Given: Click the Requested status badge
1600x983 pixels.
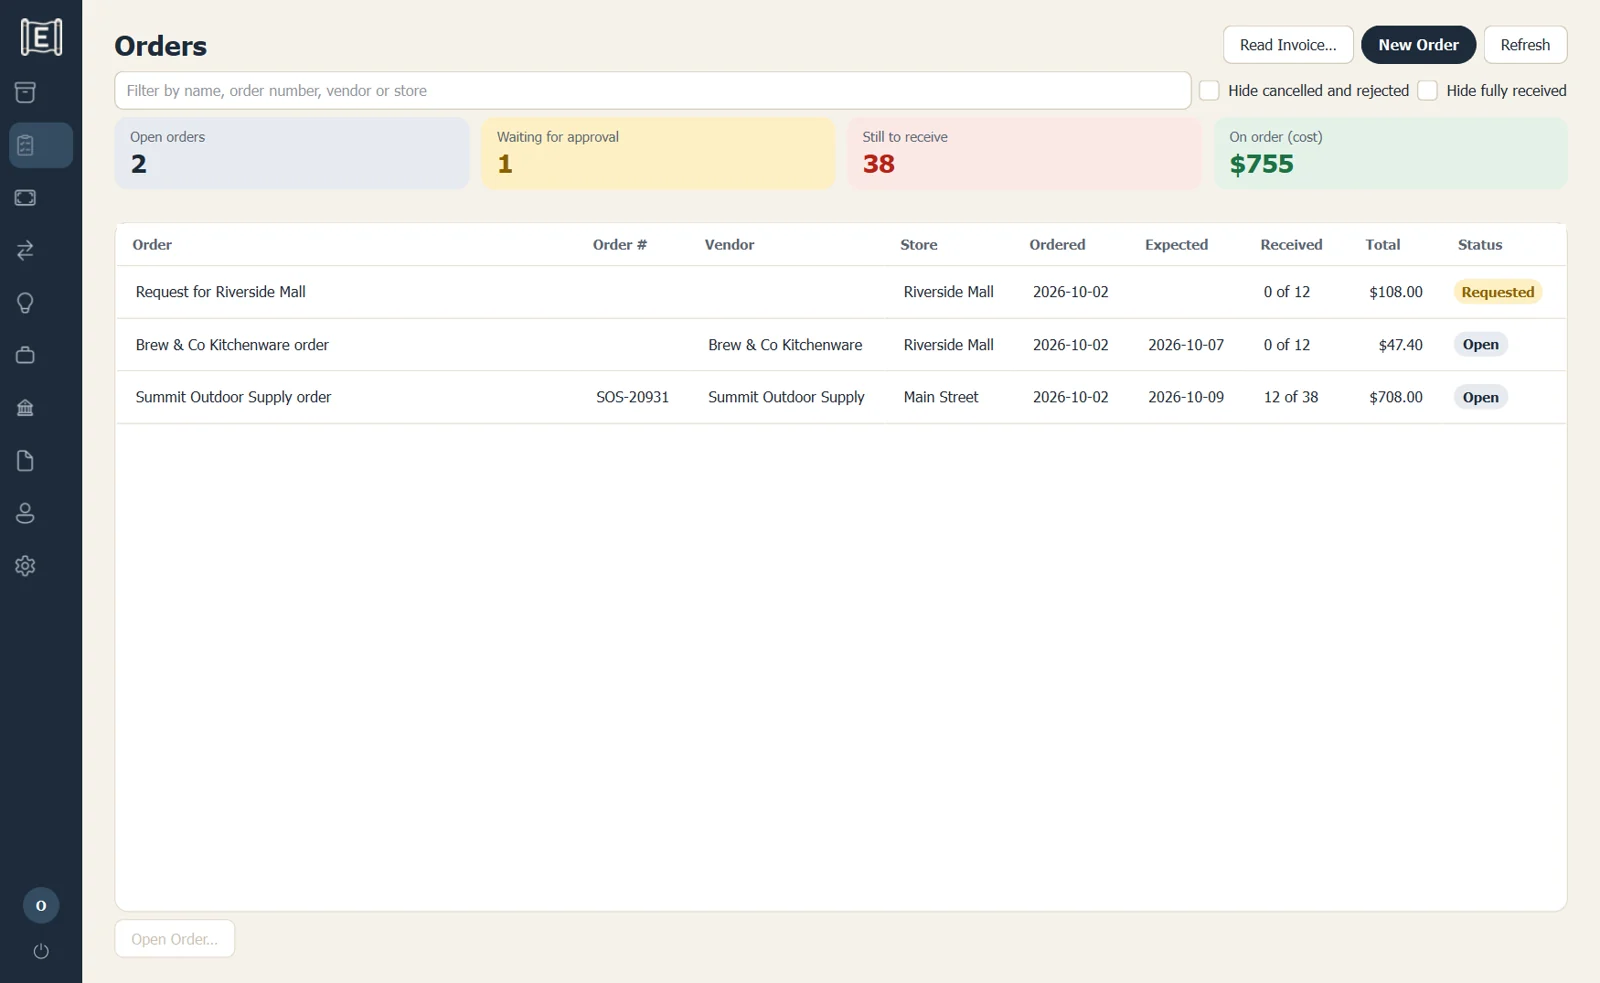Looking at the screenshot, I should [1497, 292].
